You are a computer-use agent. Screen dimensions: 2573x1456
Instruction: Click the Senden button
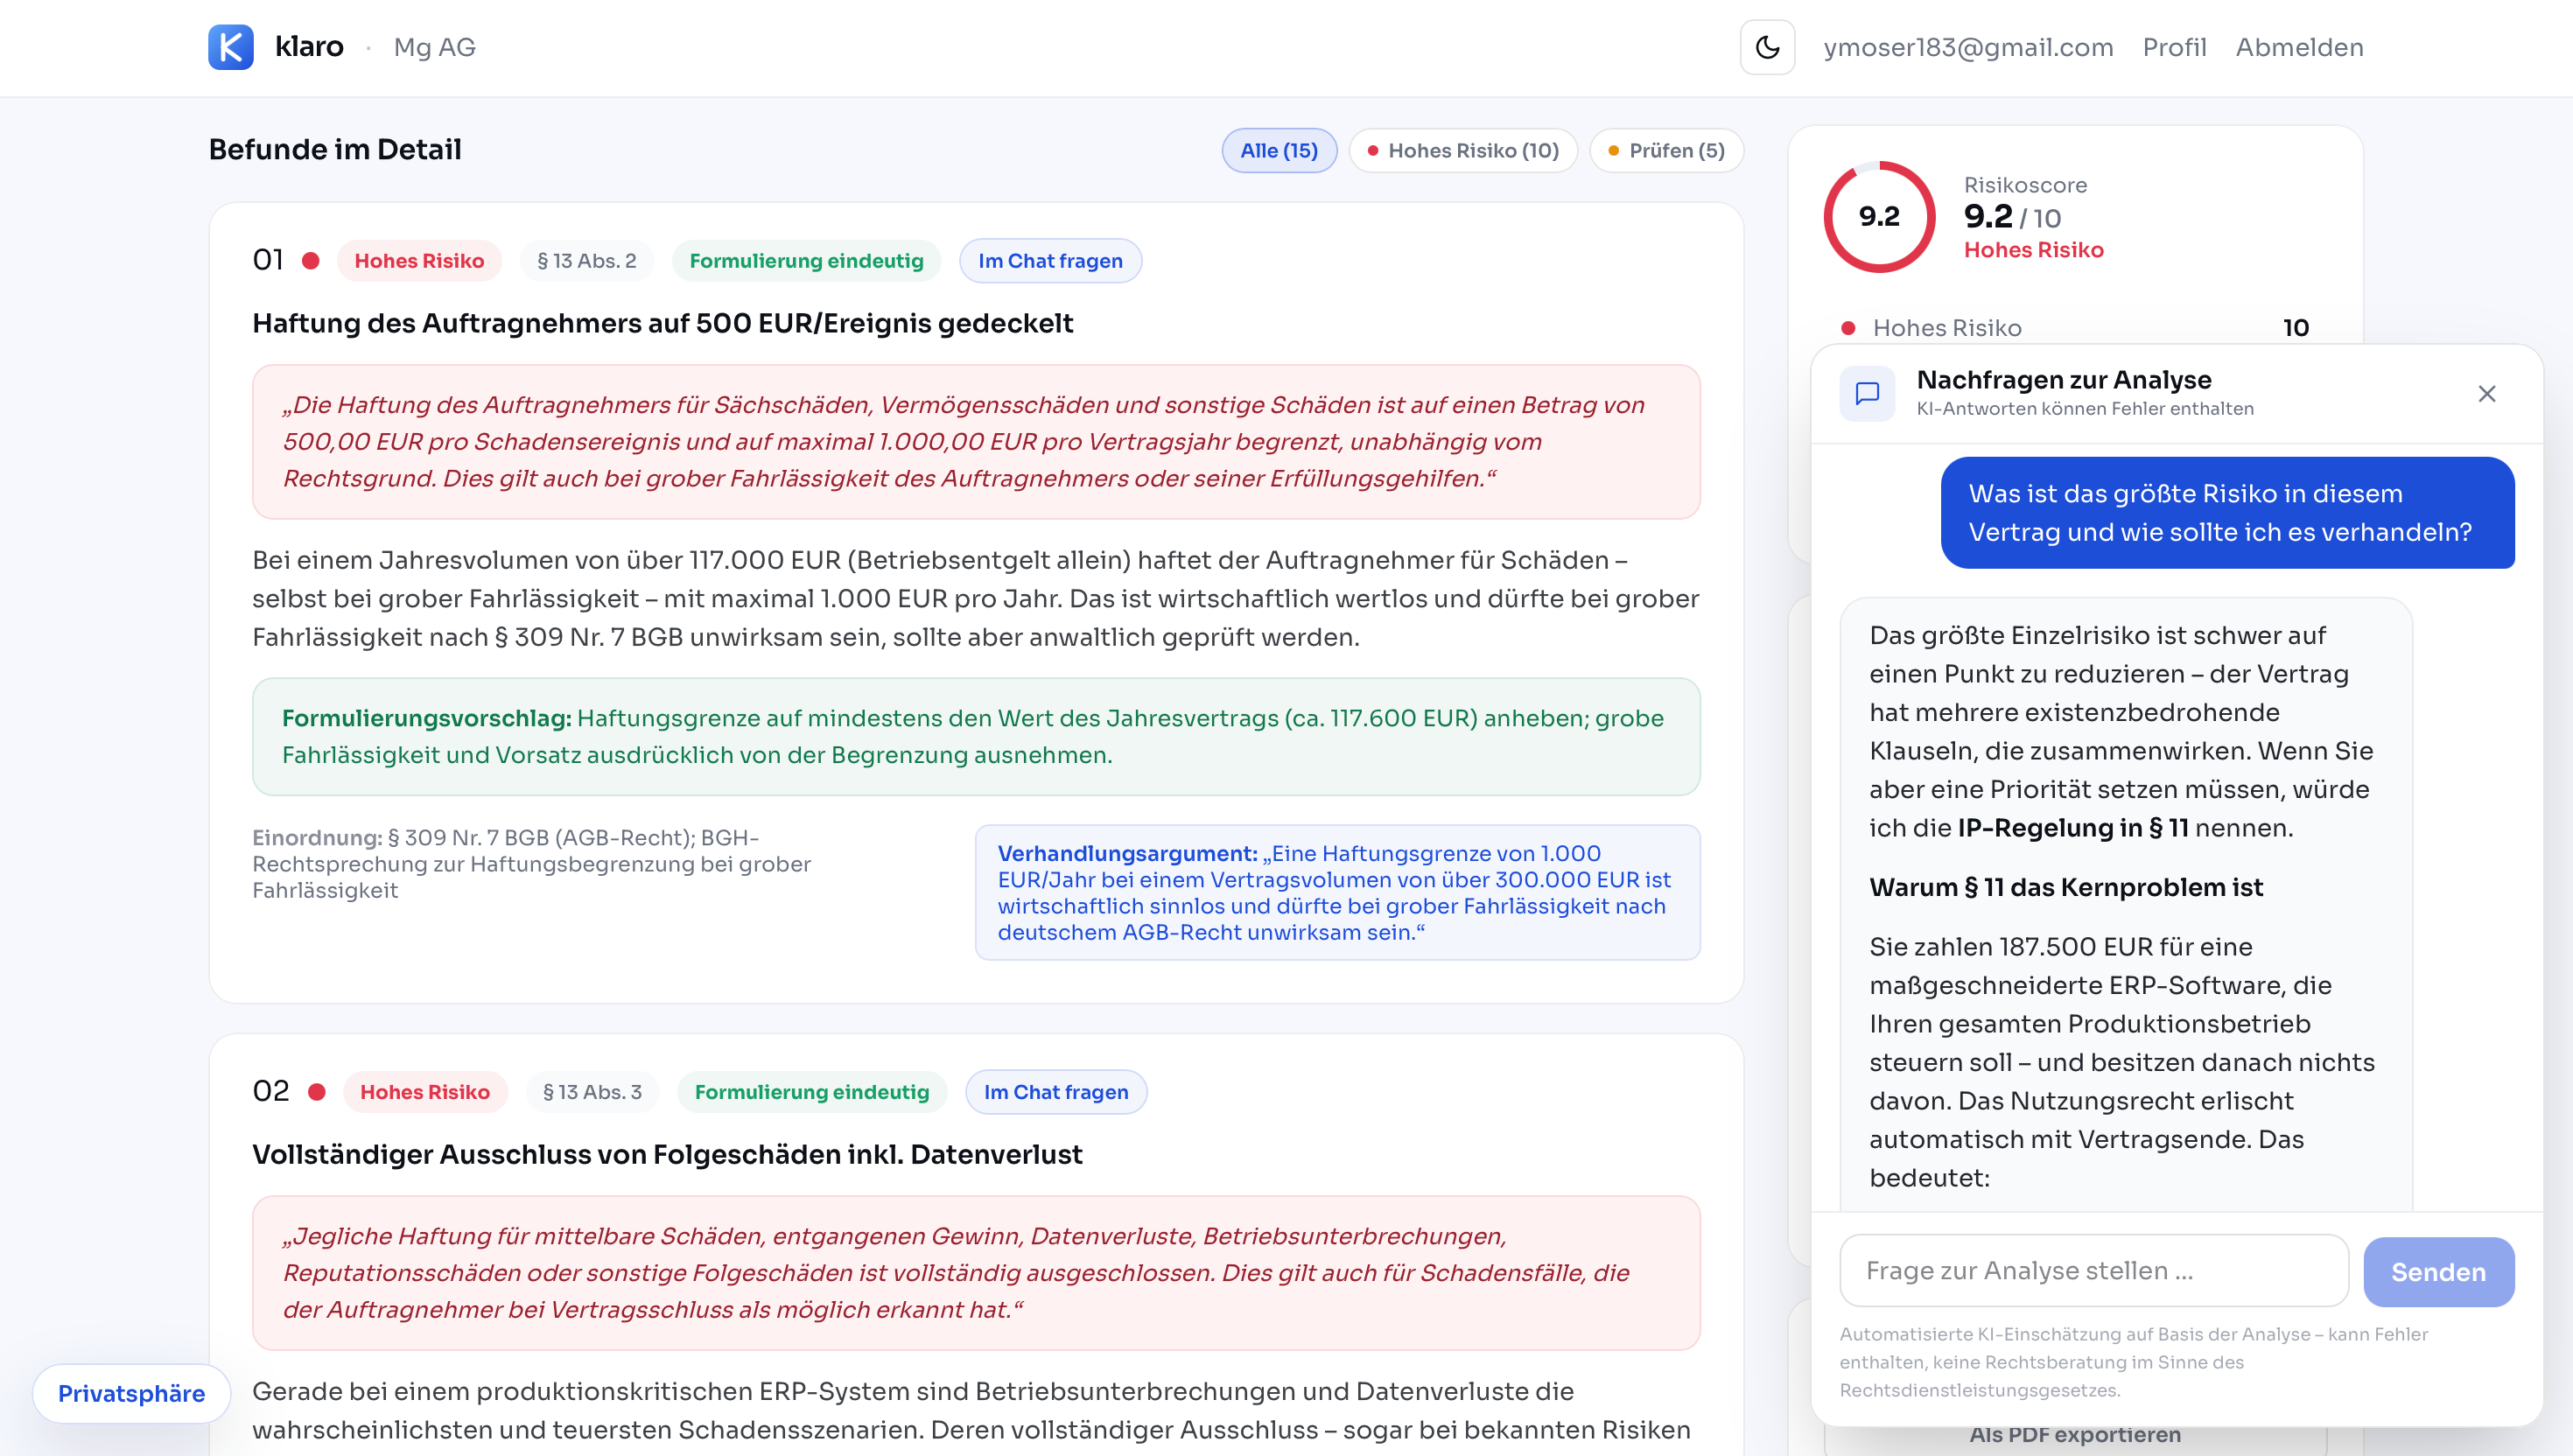pos(2438,1272)
